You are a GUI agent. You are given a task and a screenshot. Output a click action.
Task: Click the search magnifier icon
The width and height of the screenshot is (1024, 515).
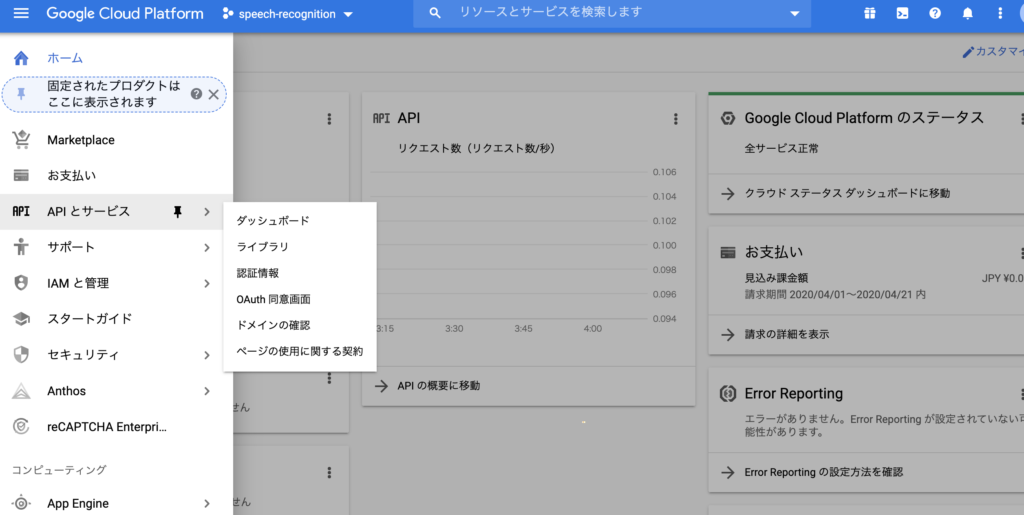[434, 13]
